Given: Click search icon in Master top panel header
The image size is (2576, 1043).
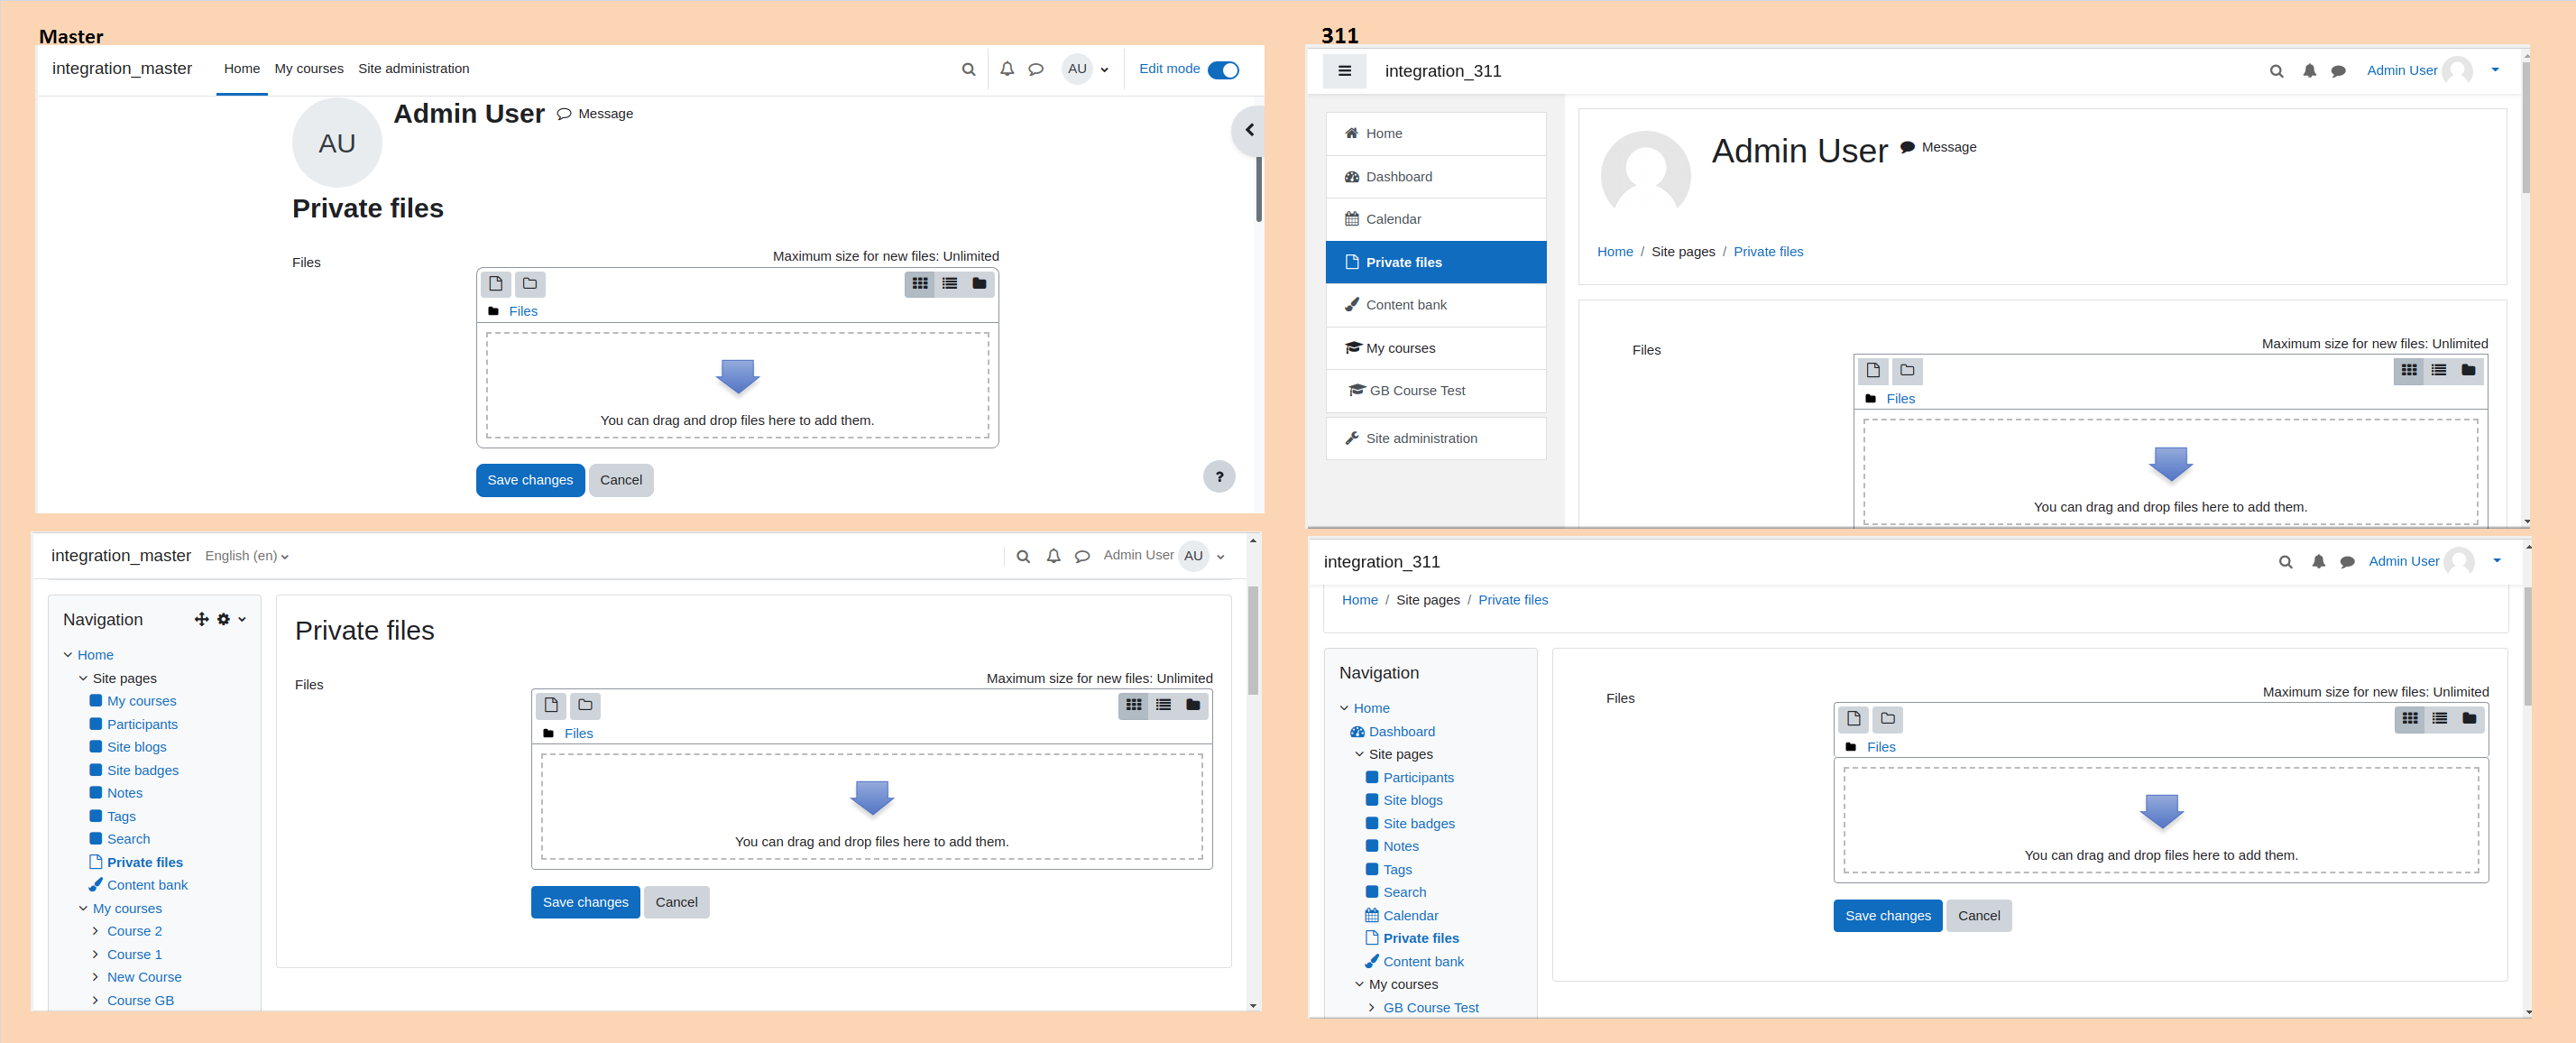Looking at the screenshot, I should [968, 70].
